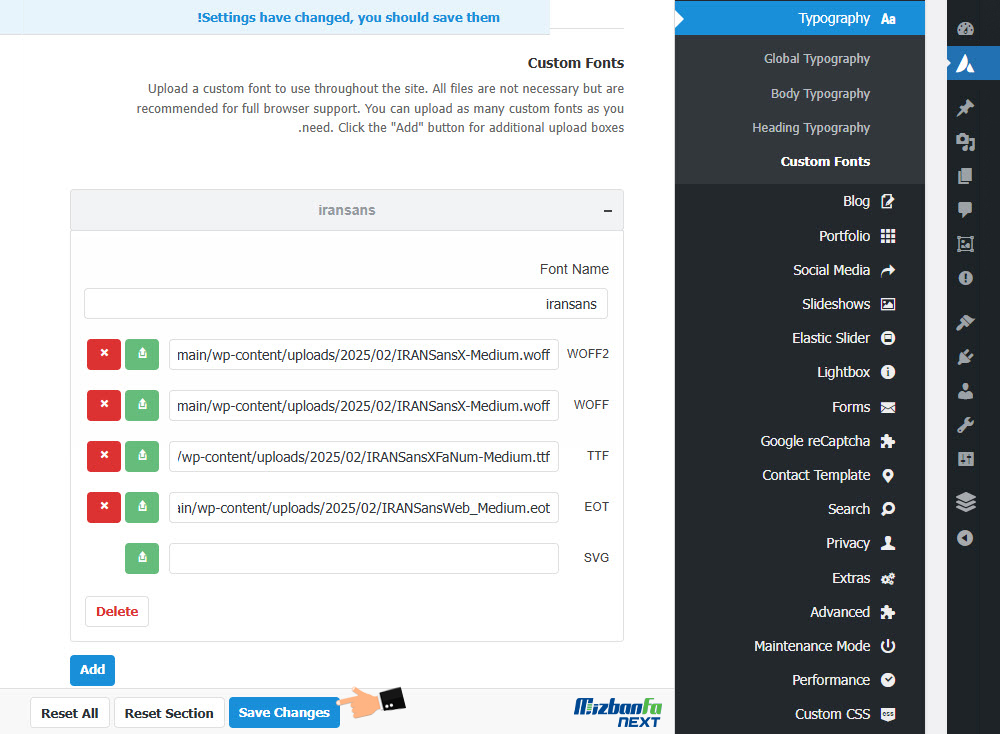
Task: Open the Typography options section
Action: coord(800,18)
